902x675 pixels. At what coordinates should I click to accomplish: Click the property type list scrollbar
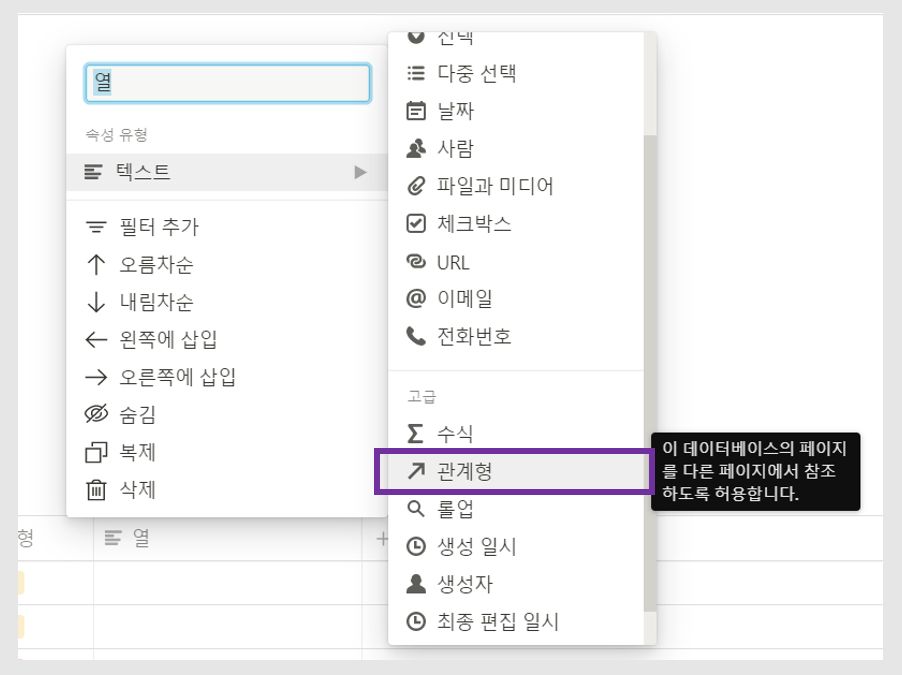point(650,373)
